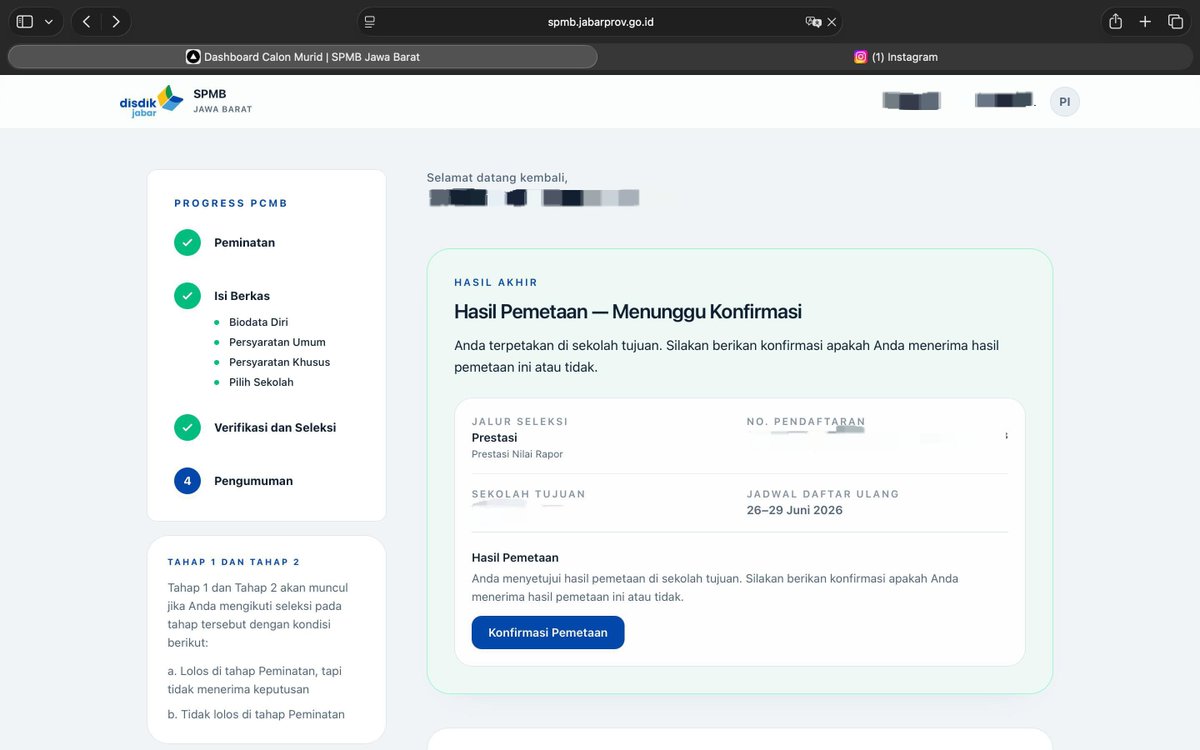The height and width of the screenshot is (750, 1200).
Task: Show the tab overview icon
Action: [x=1175, y=21]
